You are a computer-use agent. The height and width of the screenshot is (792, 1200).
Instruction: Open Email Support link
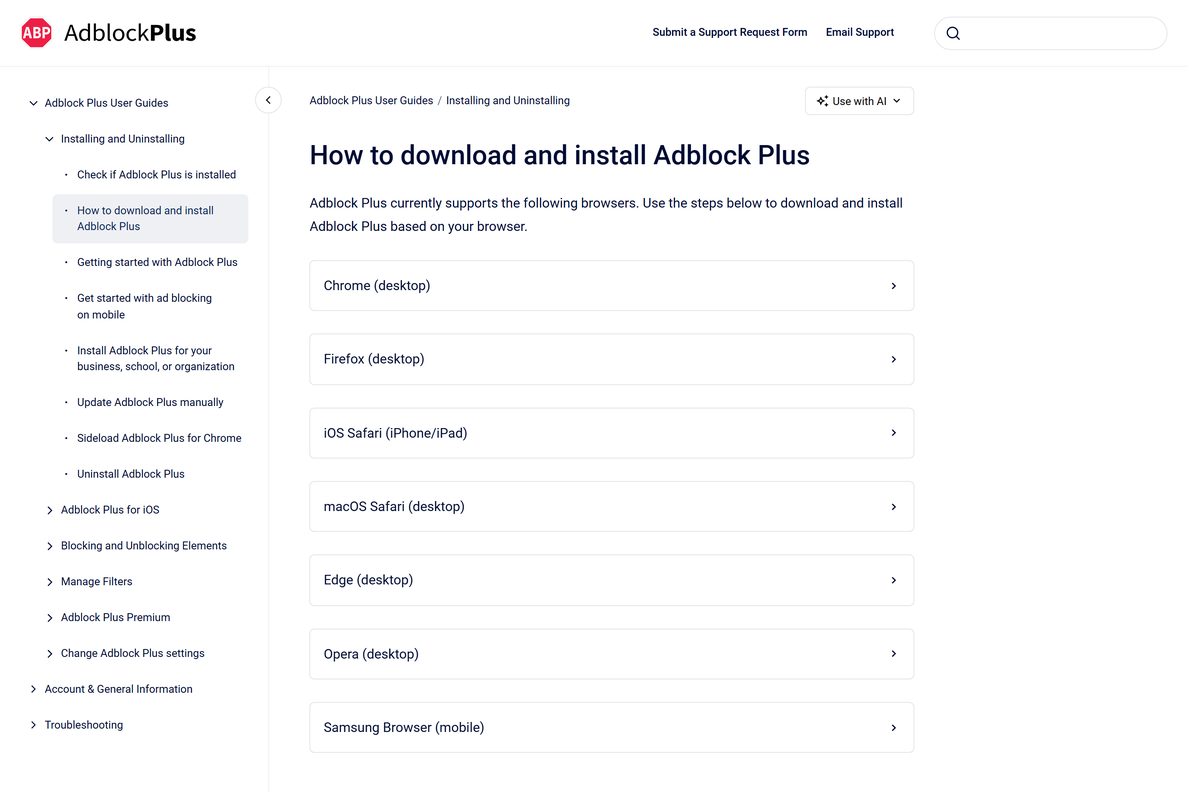(860, 32)
